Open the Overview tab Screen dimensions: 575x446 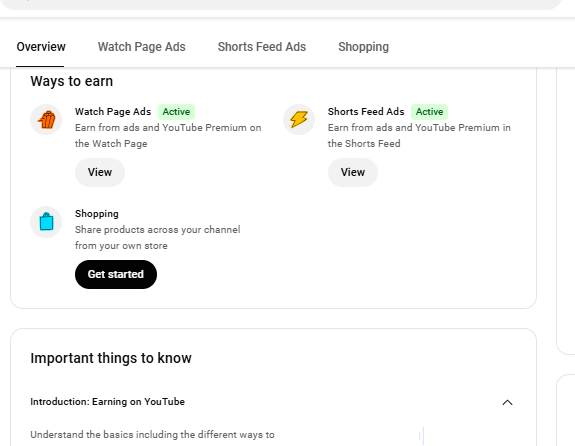[x=41, y=47]
